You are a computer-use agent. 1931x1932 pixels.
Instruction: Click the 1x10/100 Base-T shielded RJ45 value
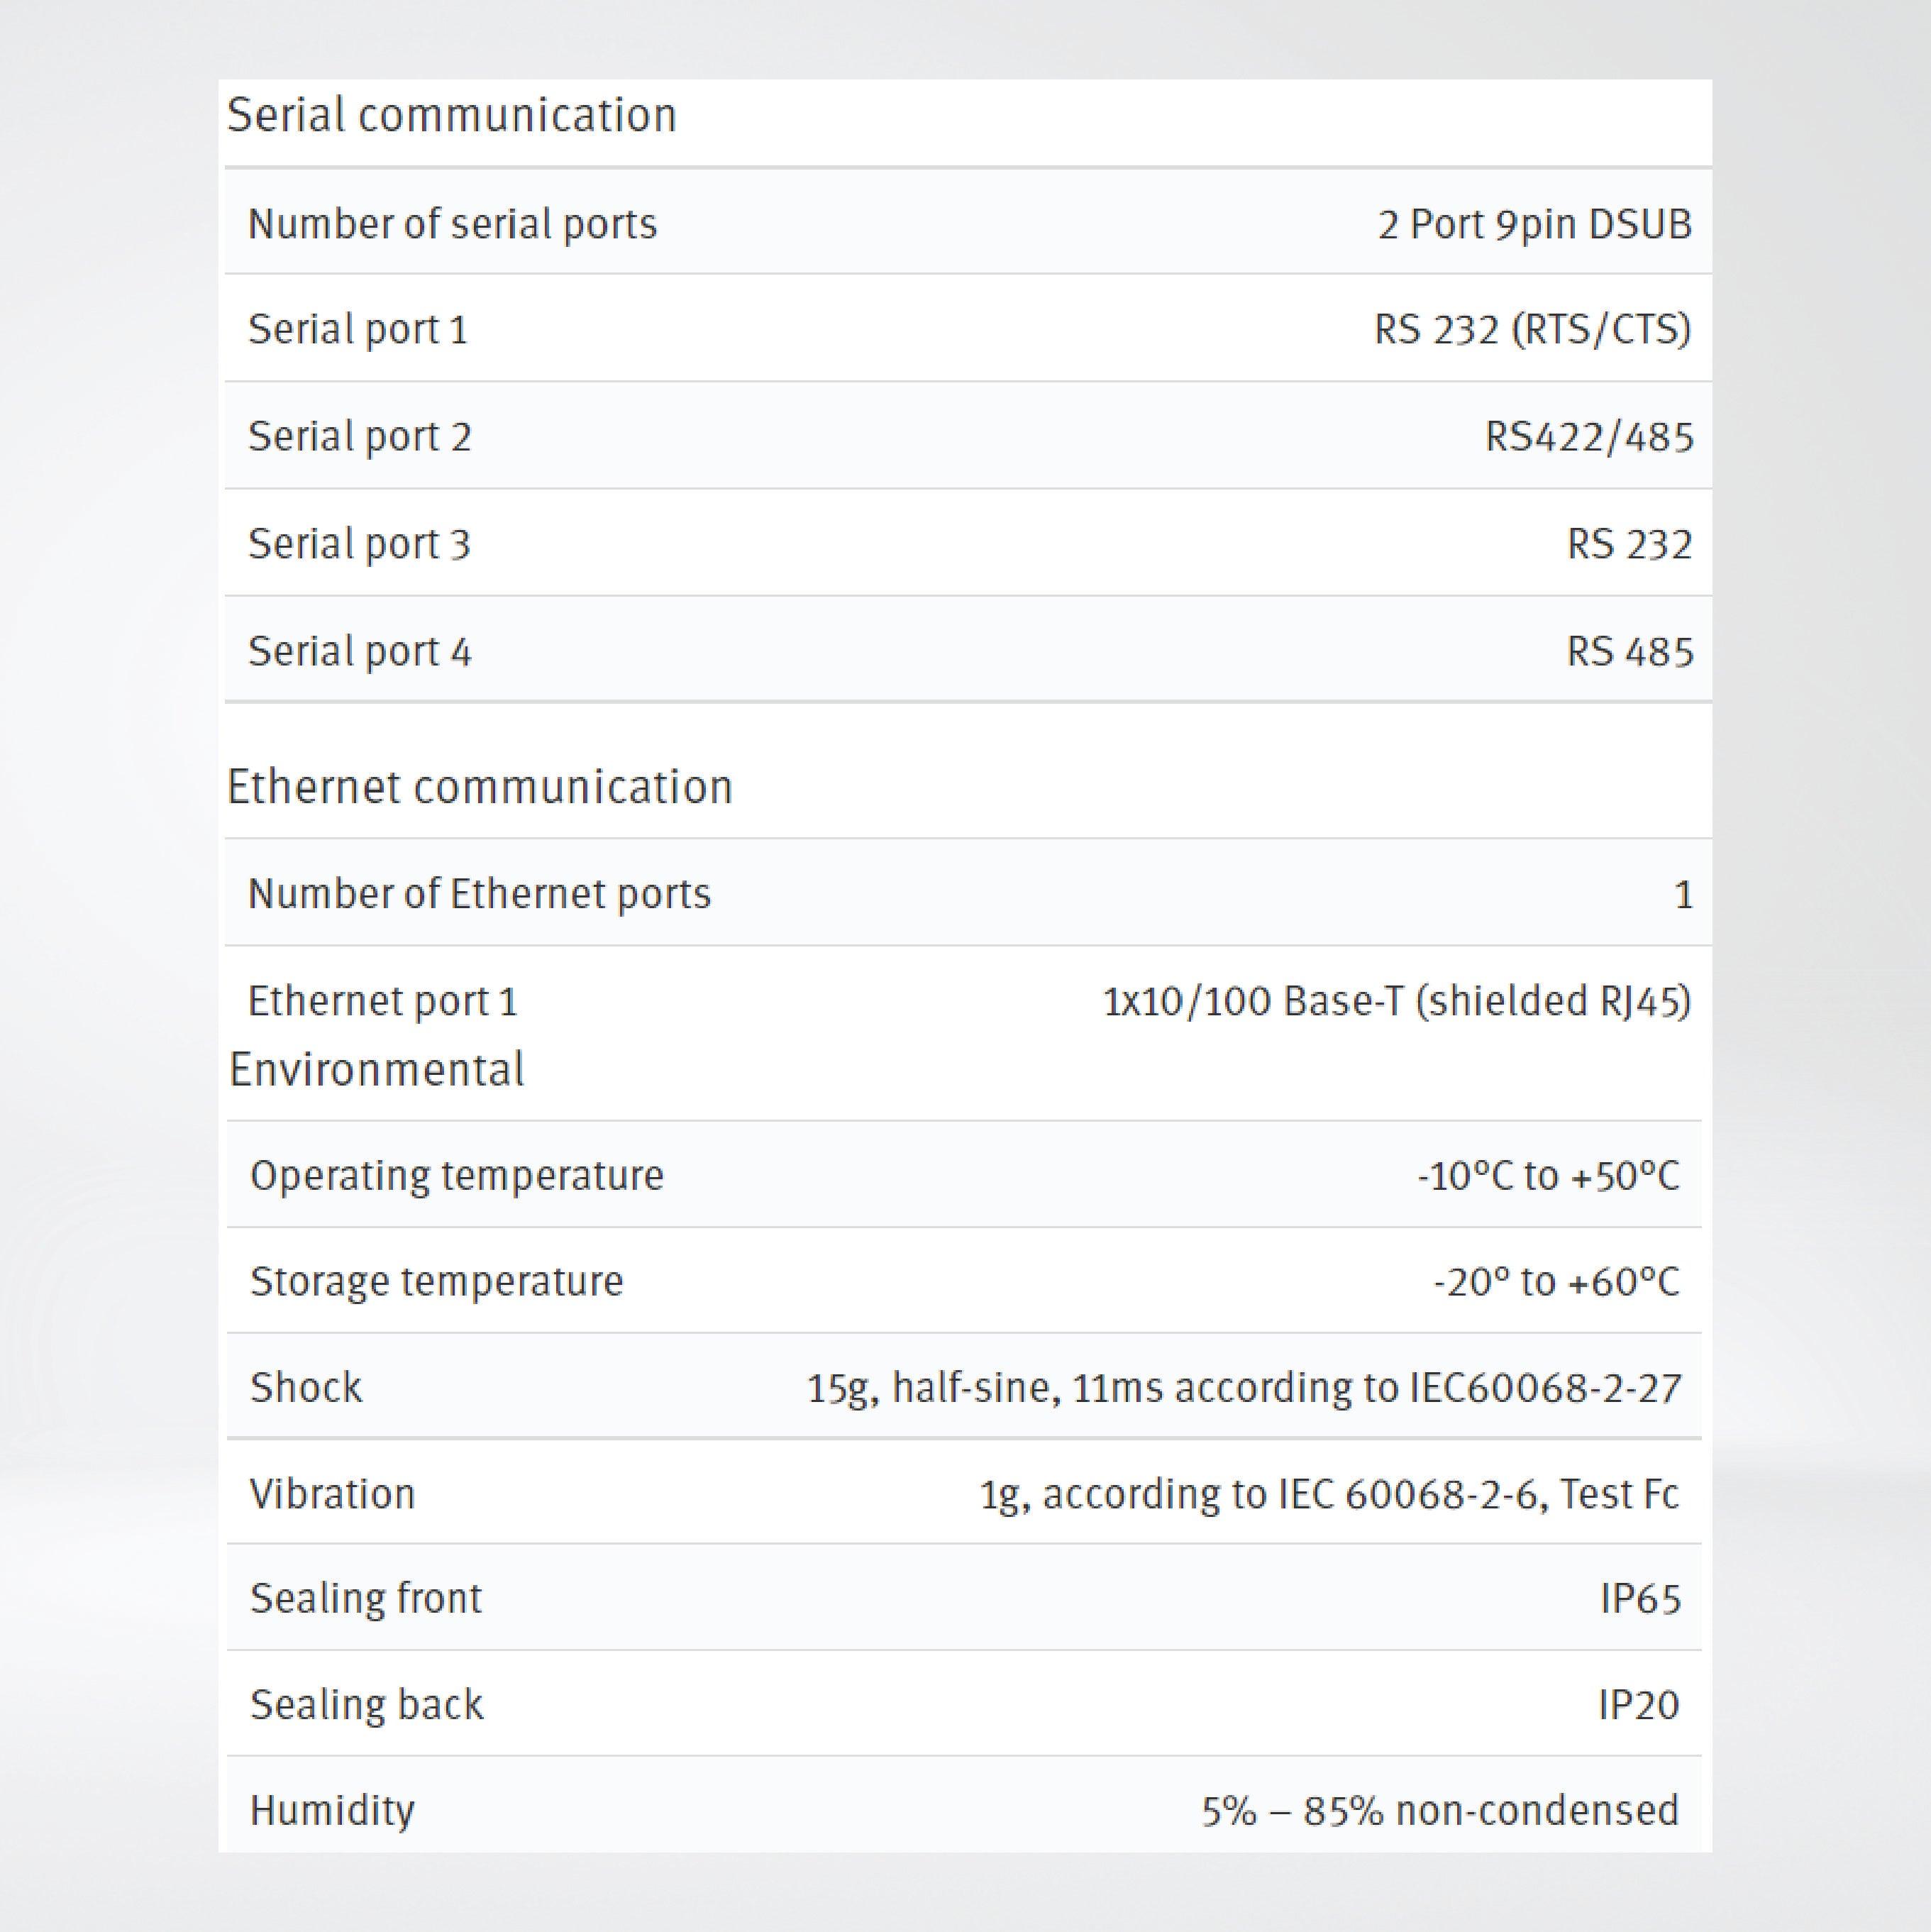pos(1396,1001)
